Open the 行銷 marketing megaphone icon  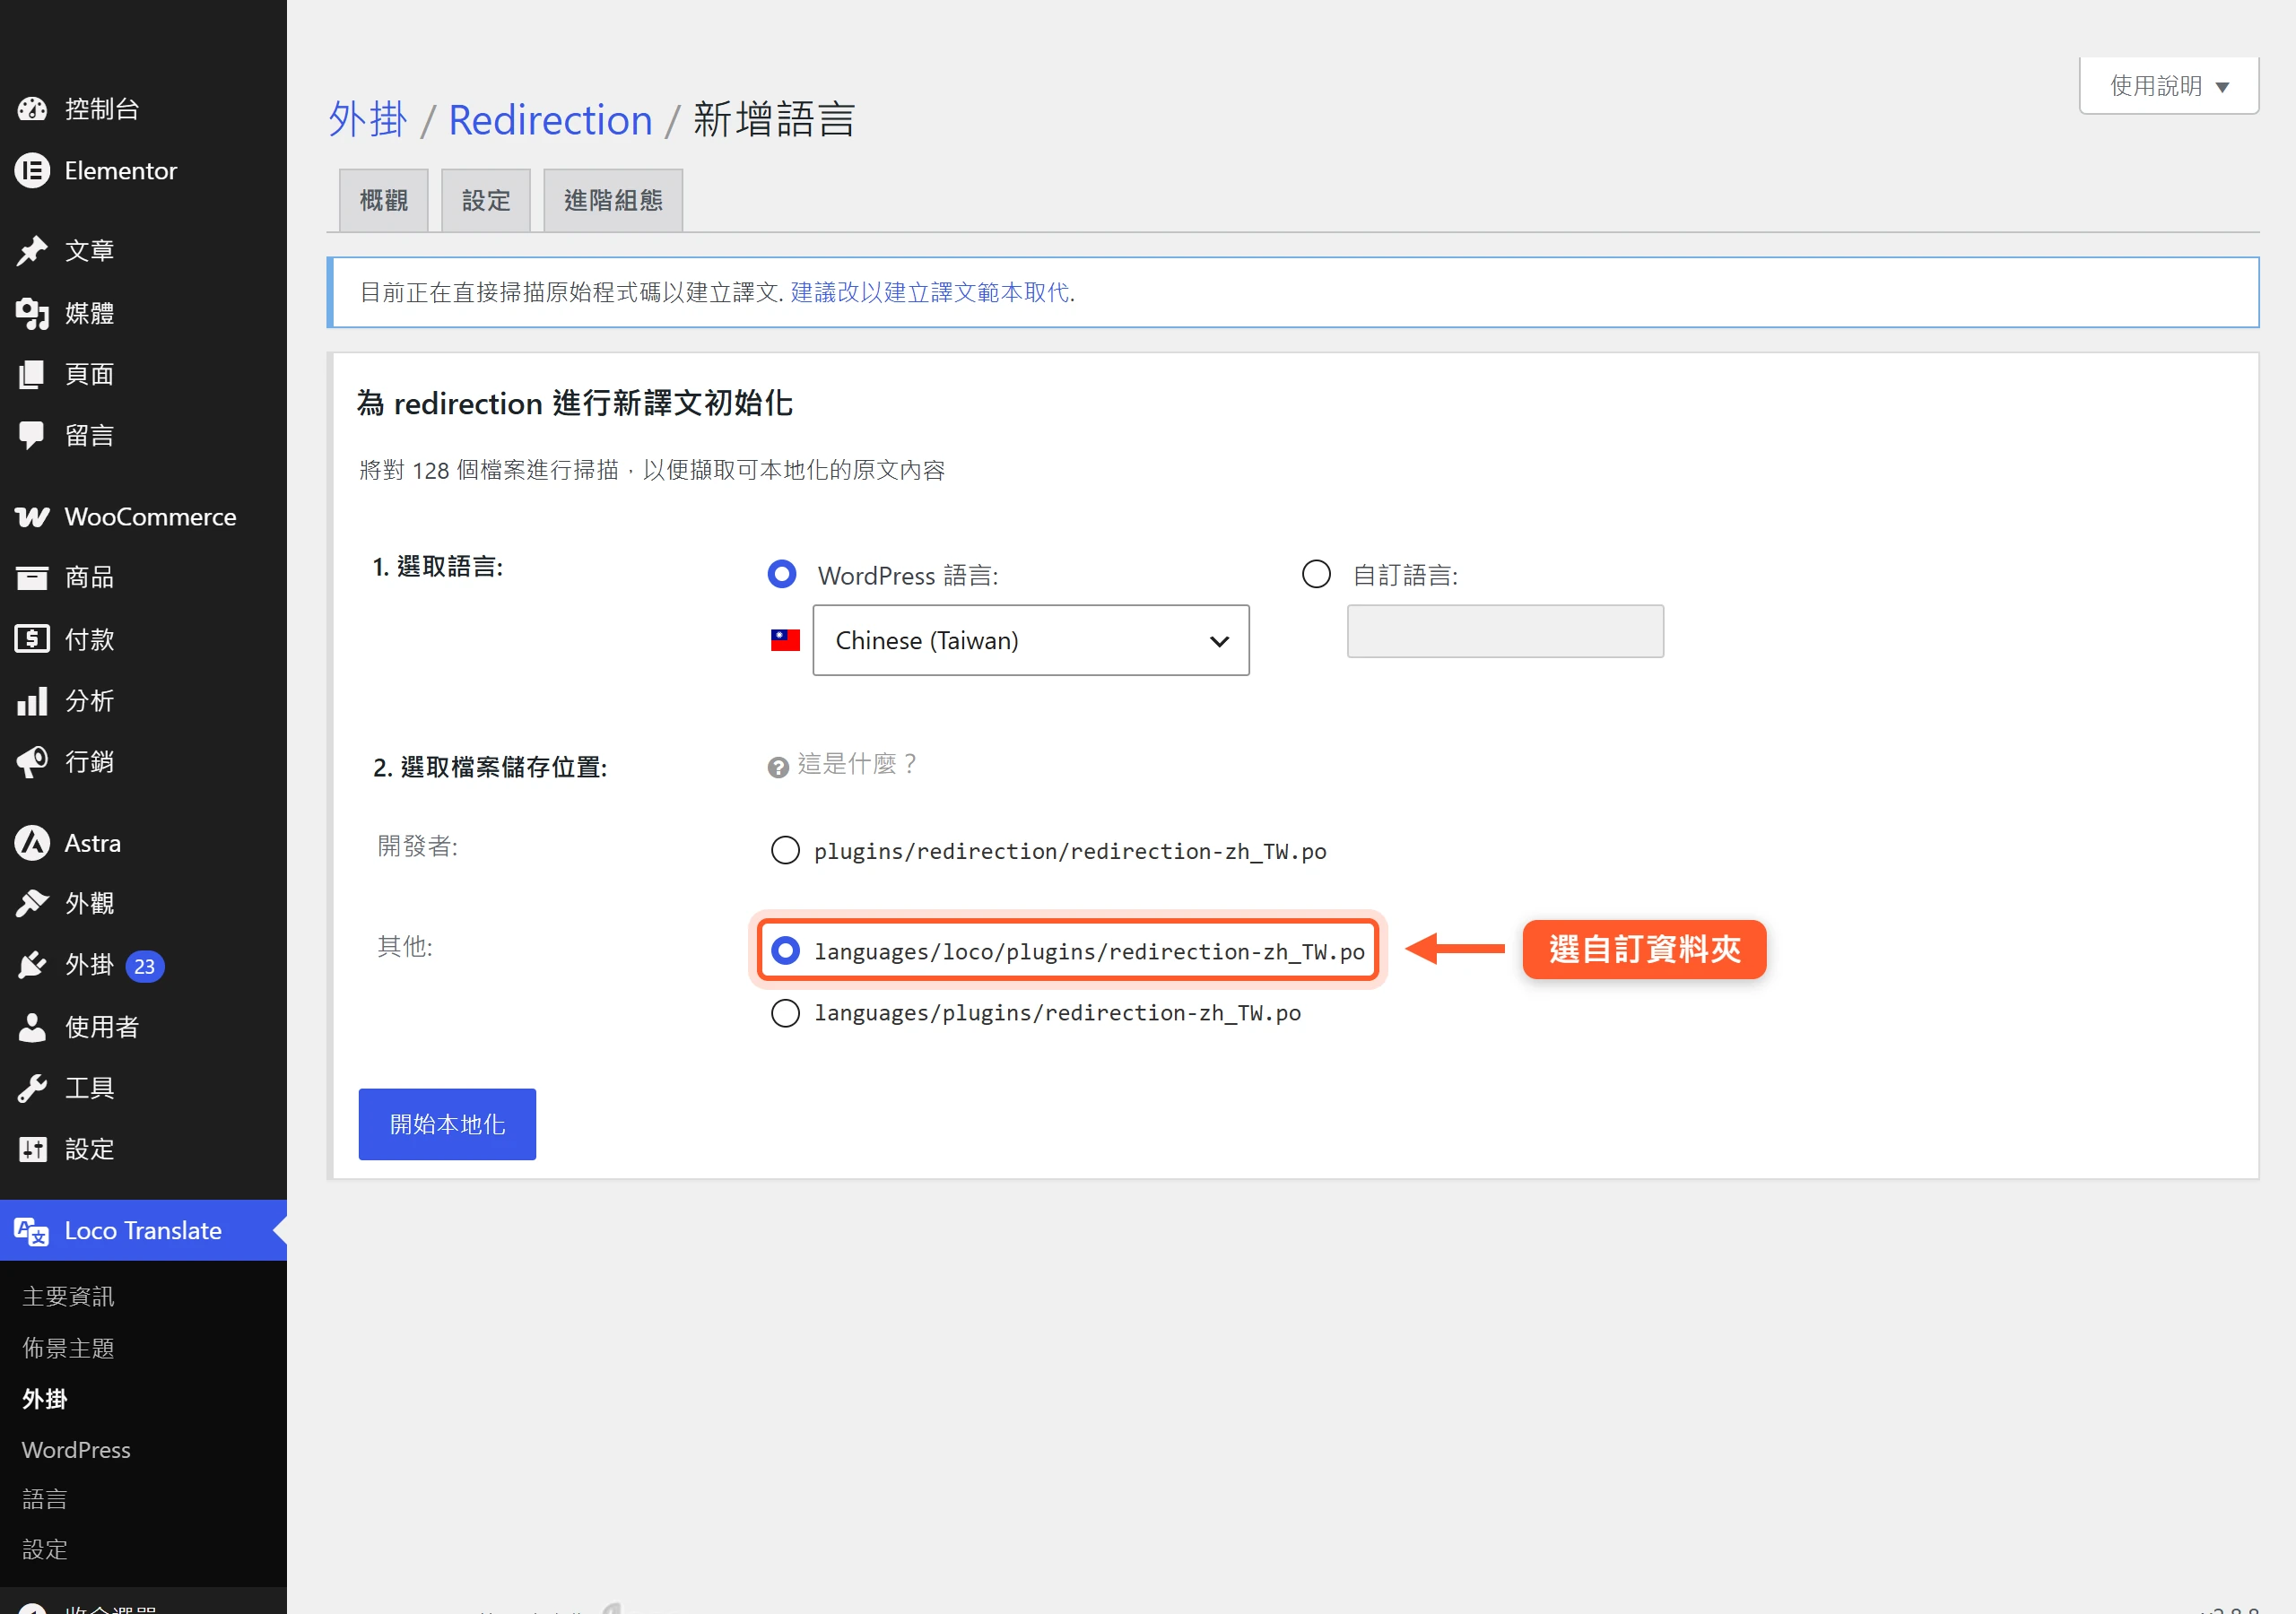click(32, 762)
